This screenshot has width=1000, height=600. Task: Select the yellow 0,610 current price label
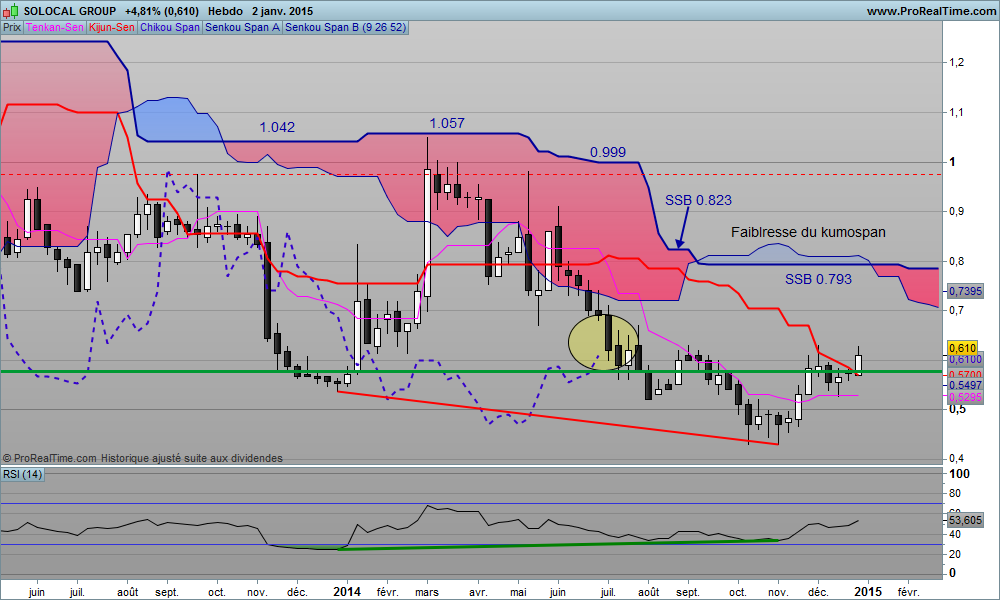pos(962,348)
